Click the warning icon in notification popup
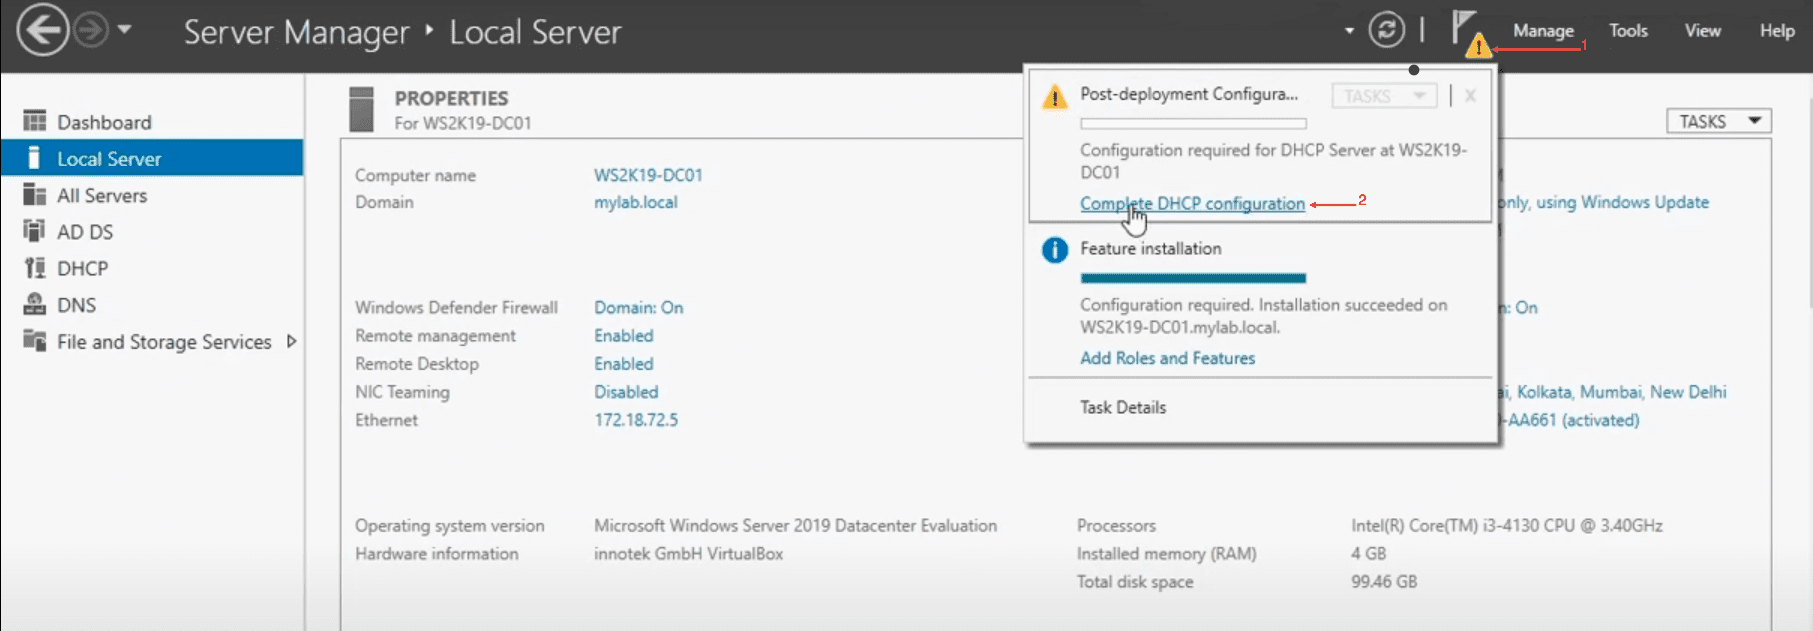This screenshot has width=1813, height=631. [x=1054, y=97]
